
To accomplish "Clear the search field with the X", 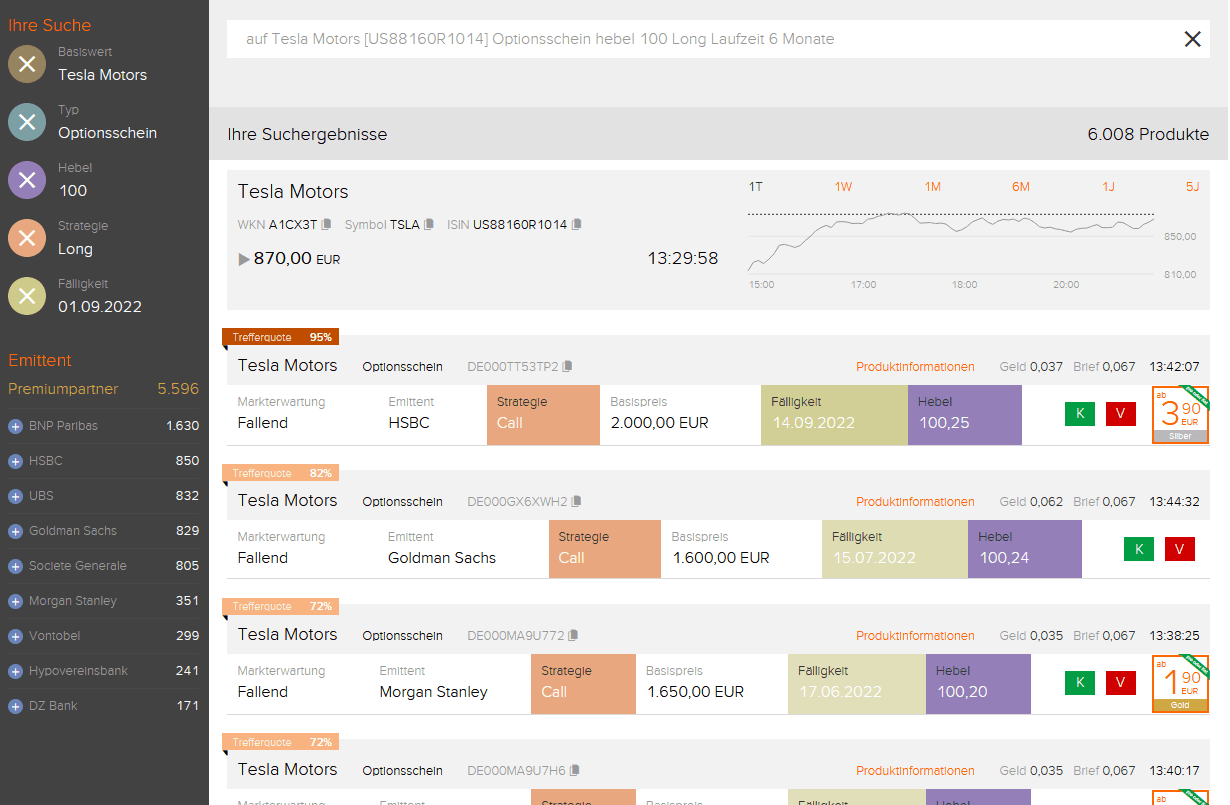I will [1192, 39].
